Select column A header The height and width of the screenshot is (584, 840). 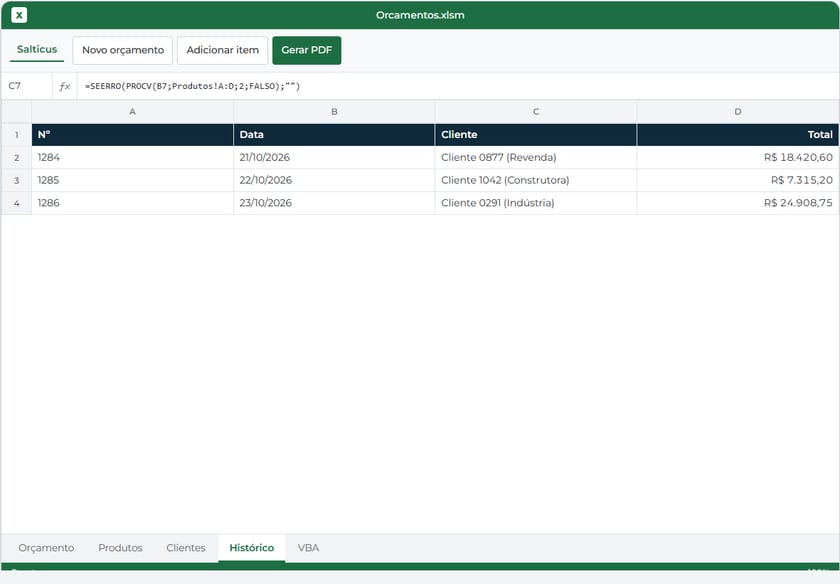[x=132, y=111]
